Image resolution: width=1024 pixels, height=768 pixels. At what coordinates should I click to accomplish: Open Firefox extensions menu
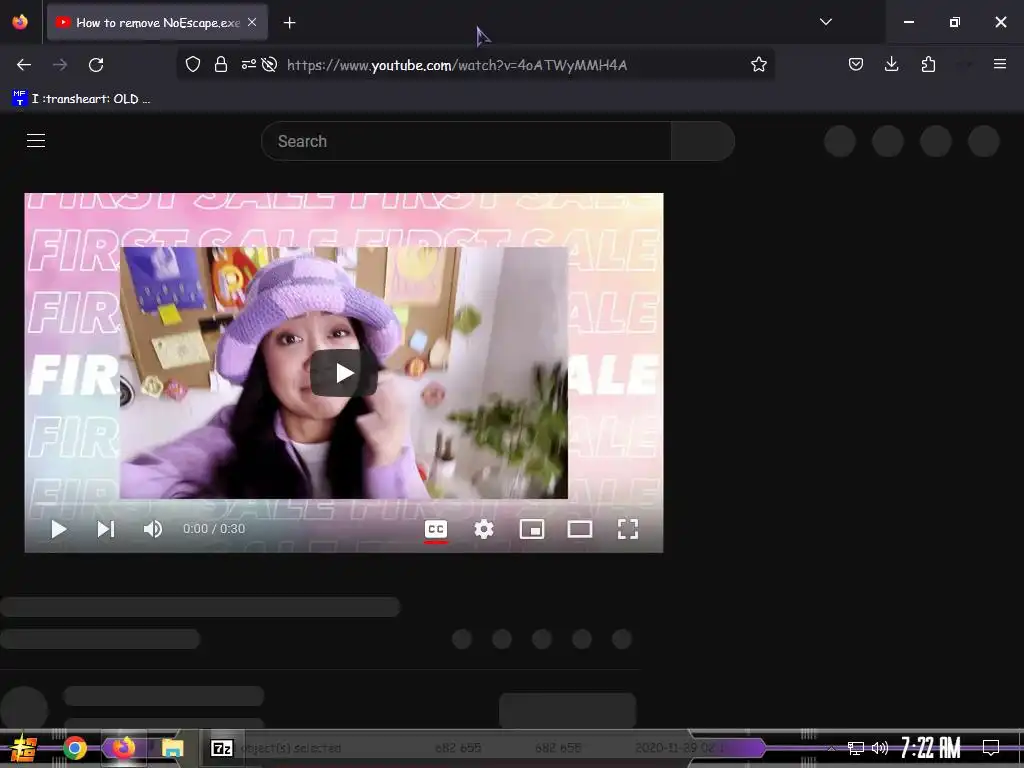[928, 64]
